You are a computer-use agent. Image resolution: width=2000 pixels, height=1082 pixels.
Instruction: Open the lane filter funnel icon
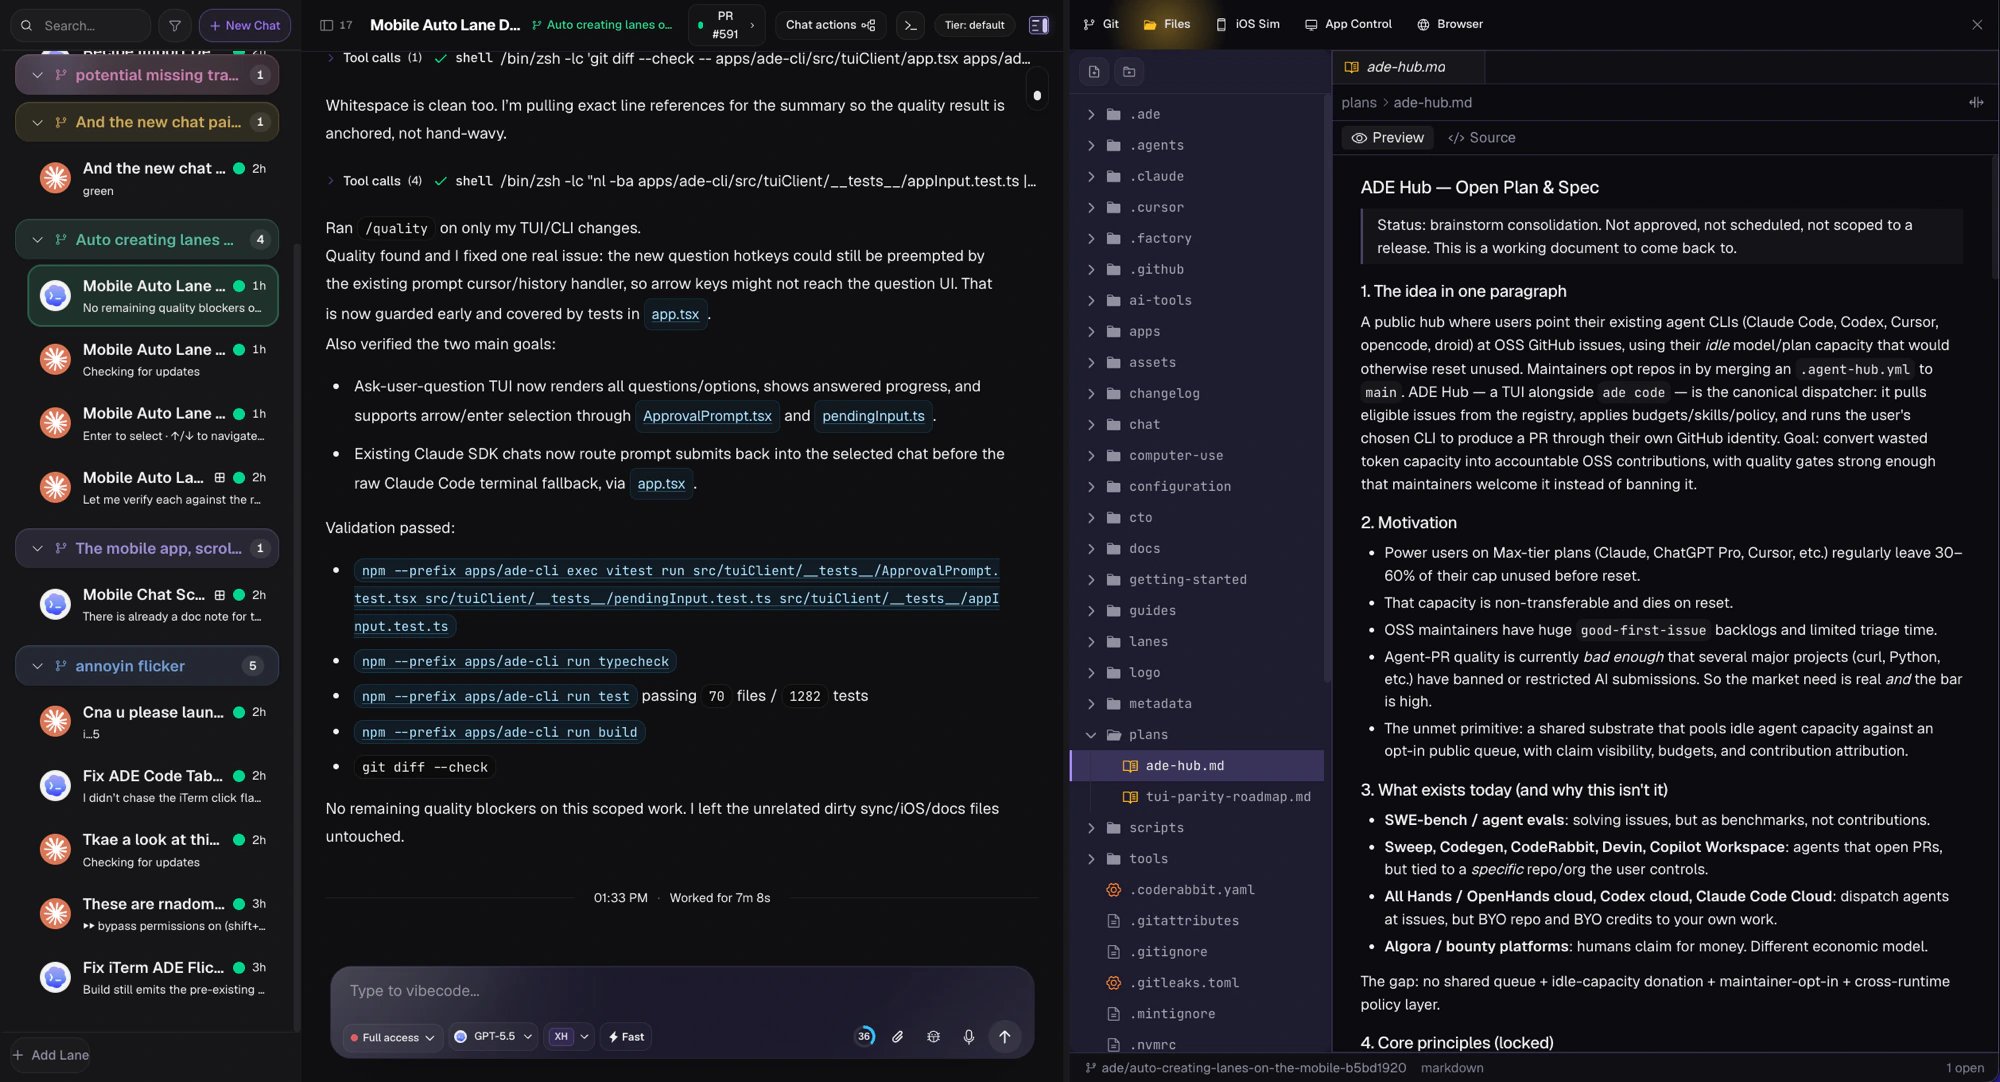tap(174, 25)
